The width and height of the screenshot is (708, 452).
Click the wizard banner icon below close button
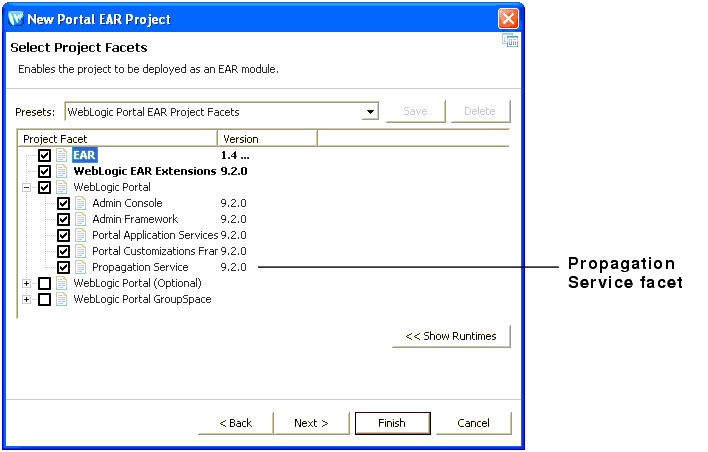coord(510,41)
